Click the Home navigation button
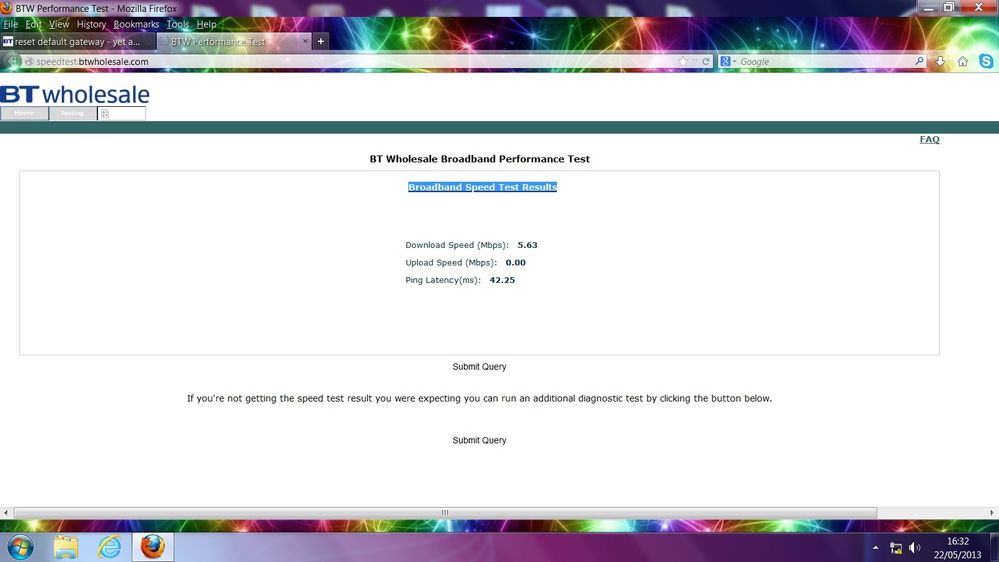The width and height of the screenshot is (999, 562). pos(24,113)
